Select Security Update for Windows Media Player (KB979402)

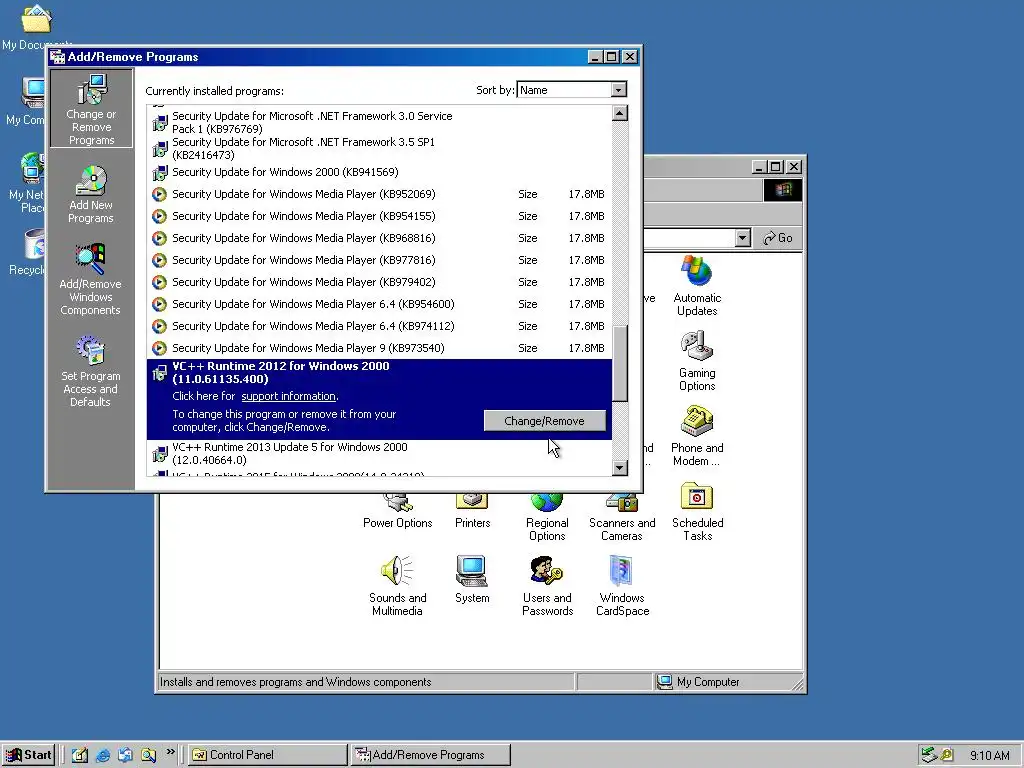(379, 282)
